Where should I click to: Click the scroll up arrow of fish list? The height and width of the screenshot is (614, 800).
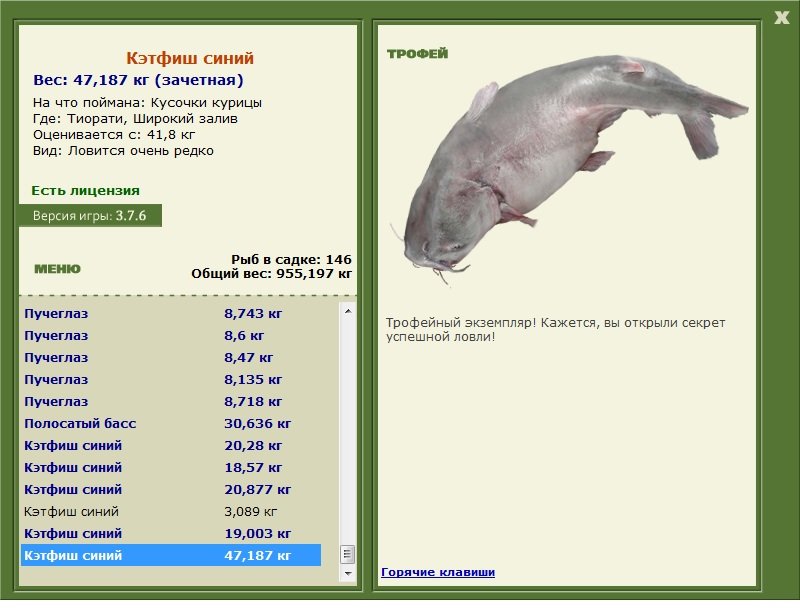(348, 312)
